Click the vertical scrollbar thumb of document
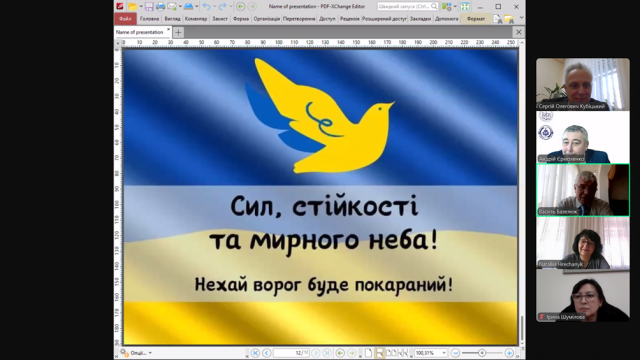The image size is (640, 360). pyautogui.click(x=522, y=329)
